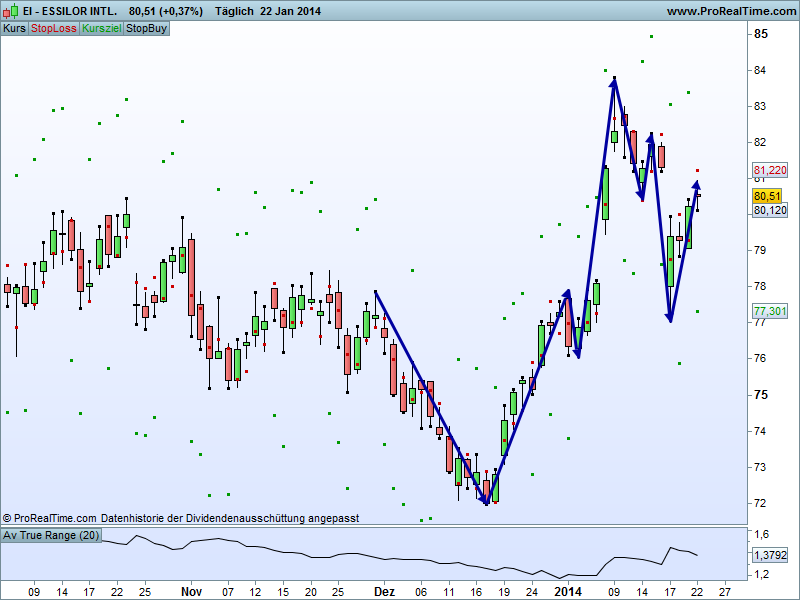Click the Datenhistorie der Dividendenausschüttung angepasst note

coord(230,518)
